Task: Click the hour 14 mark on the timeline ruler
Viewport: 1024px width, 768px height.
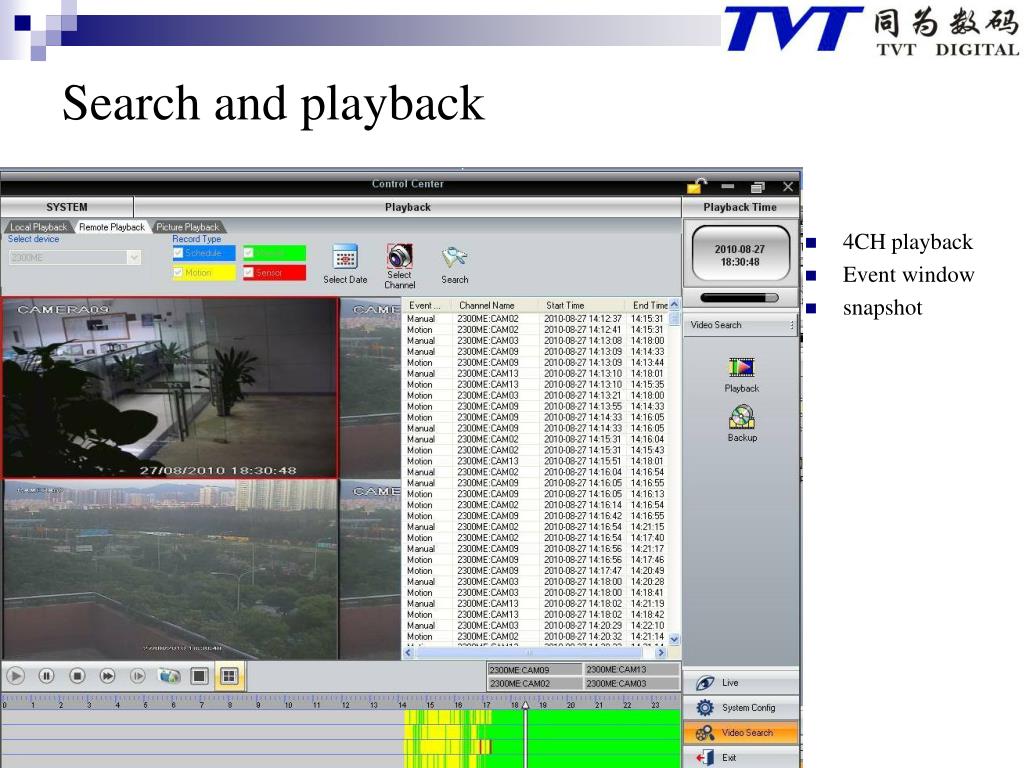Action: (402, 704)
